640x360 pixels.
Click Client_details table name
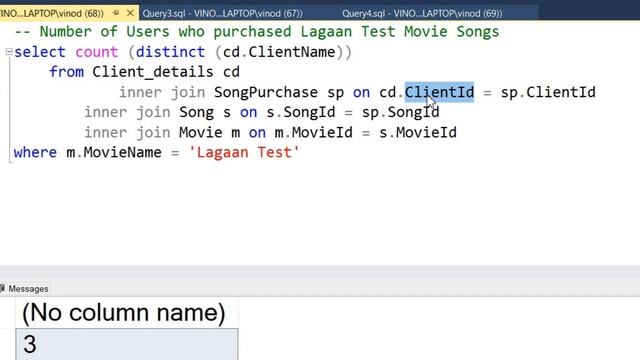153,72
